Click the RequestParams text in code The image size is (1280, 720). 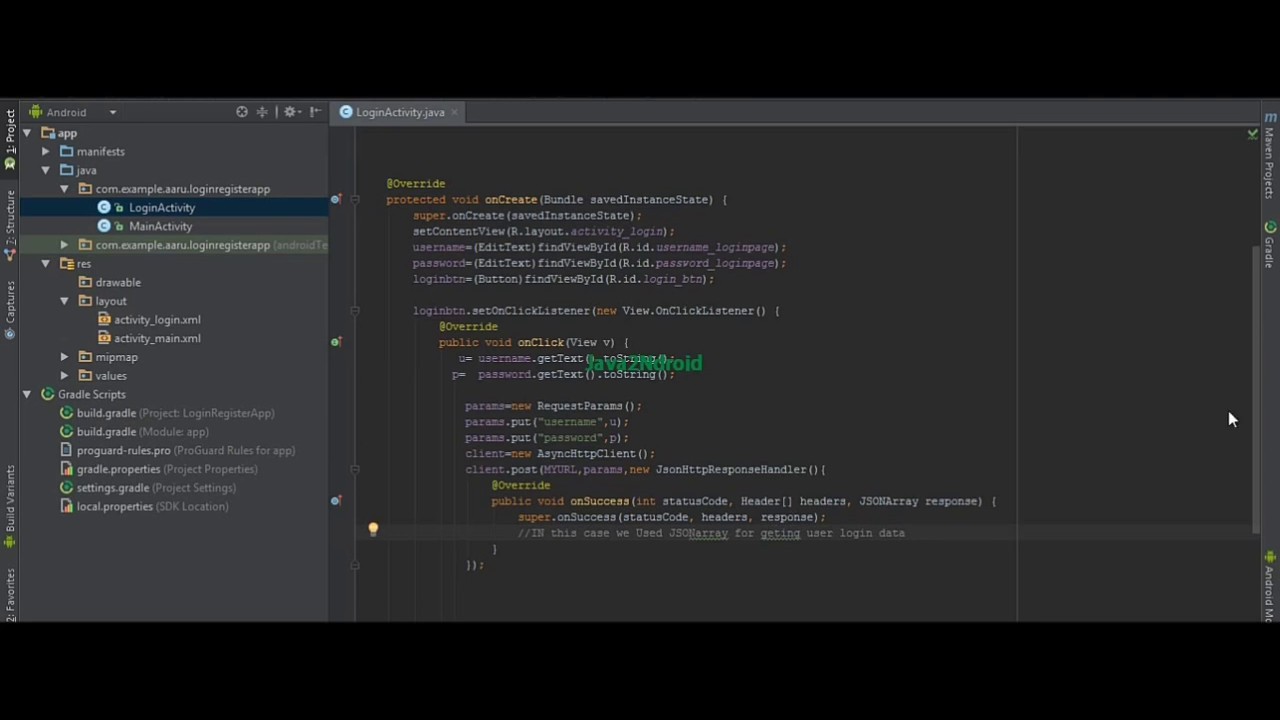pos(579,406)
